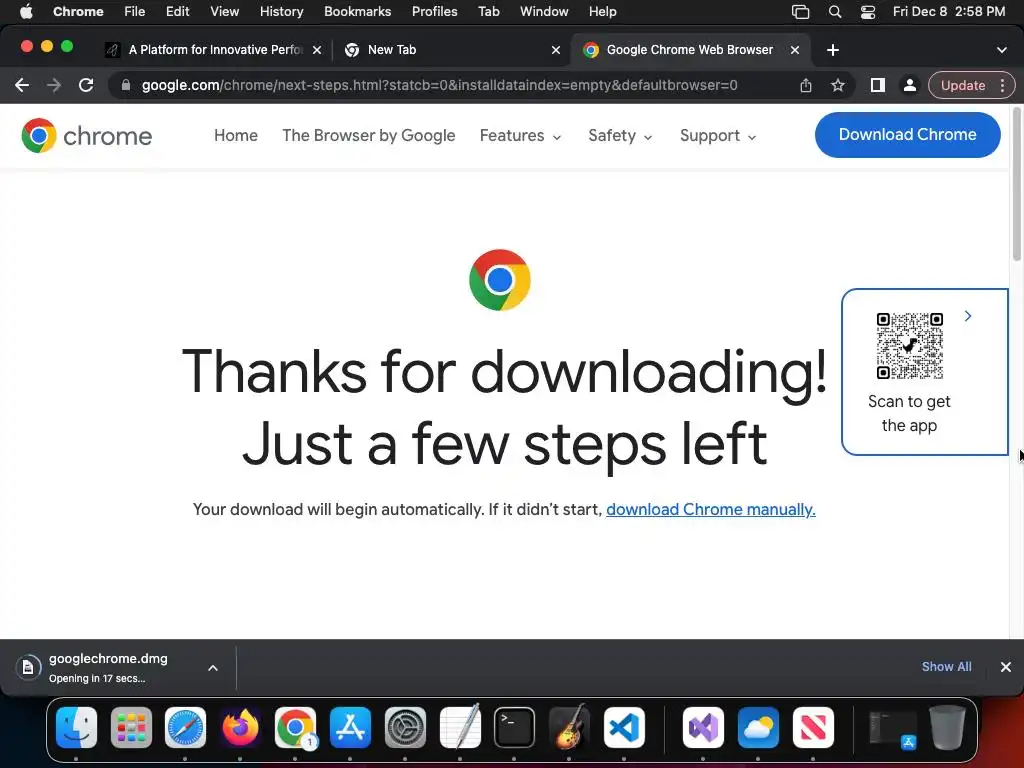Viewport: 1024px width, 768px height.
Task: Open a new tab with the plus button
Action: (x=833, y=50)
